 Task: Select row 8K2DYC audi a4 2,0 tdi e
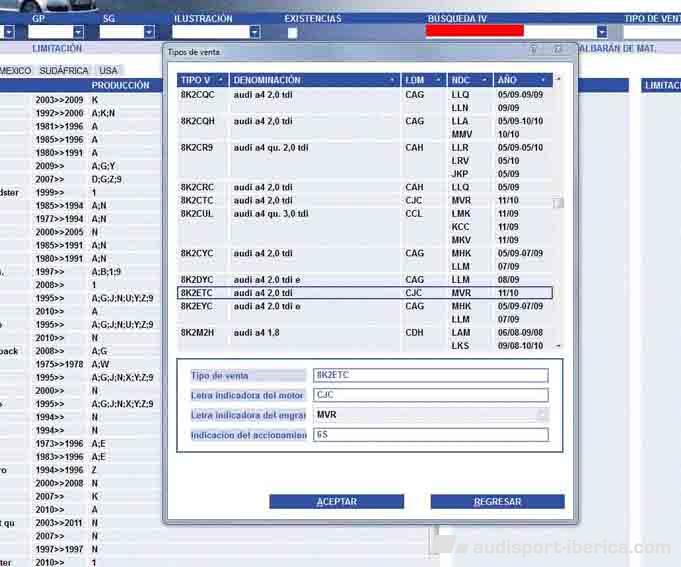[x=364, y=280]
